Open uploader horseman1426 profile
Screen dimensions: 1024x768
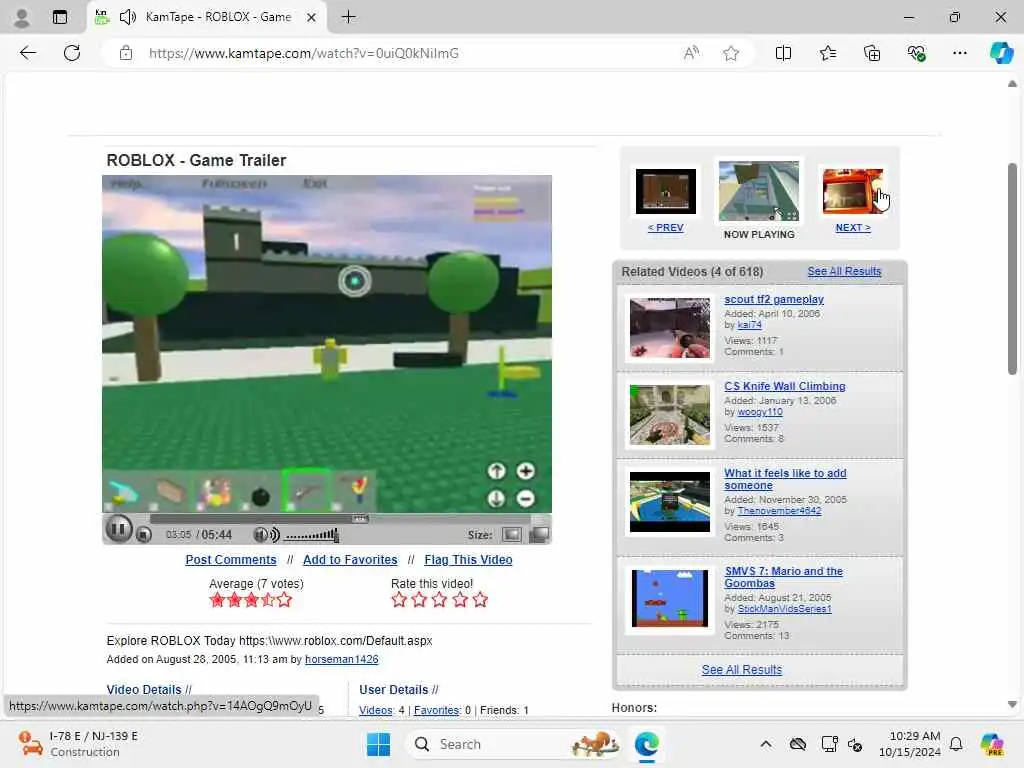[x=342, y=659]
